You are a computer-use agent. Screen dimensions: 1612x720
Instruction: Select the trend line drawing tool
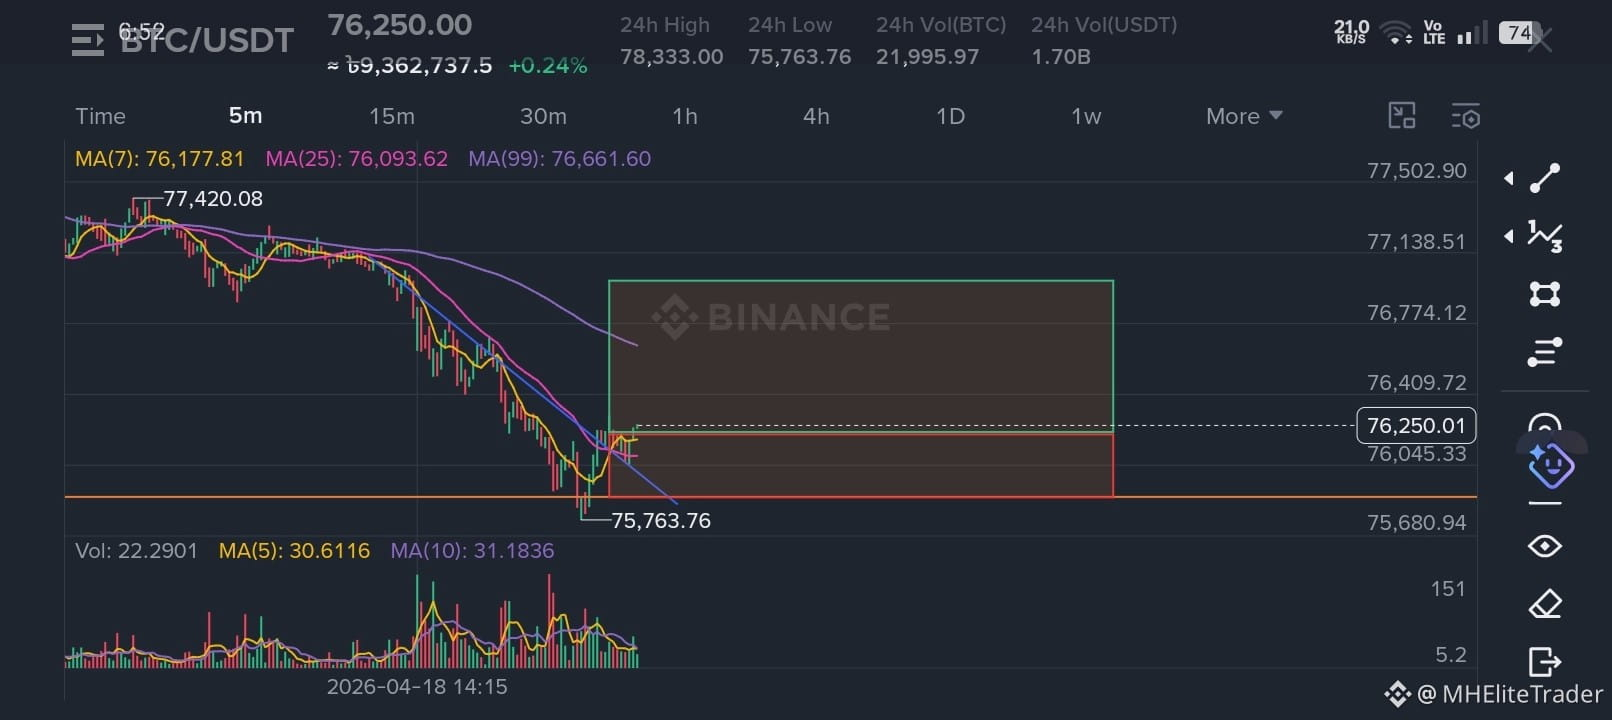click(x=1545, y=178)
